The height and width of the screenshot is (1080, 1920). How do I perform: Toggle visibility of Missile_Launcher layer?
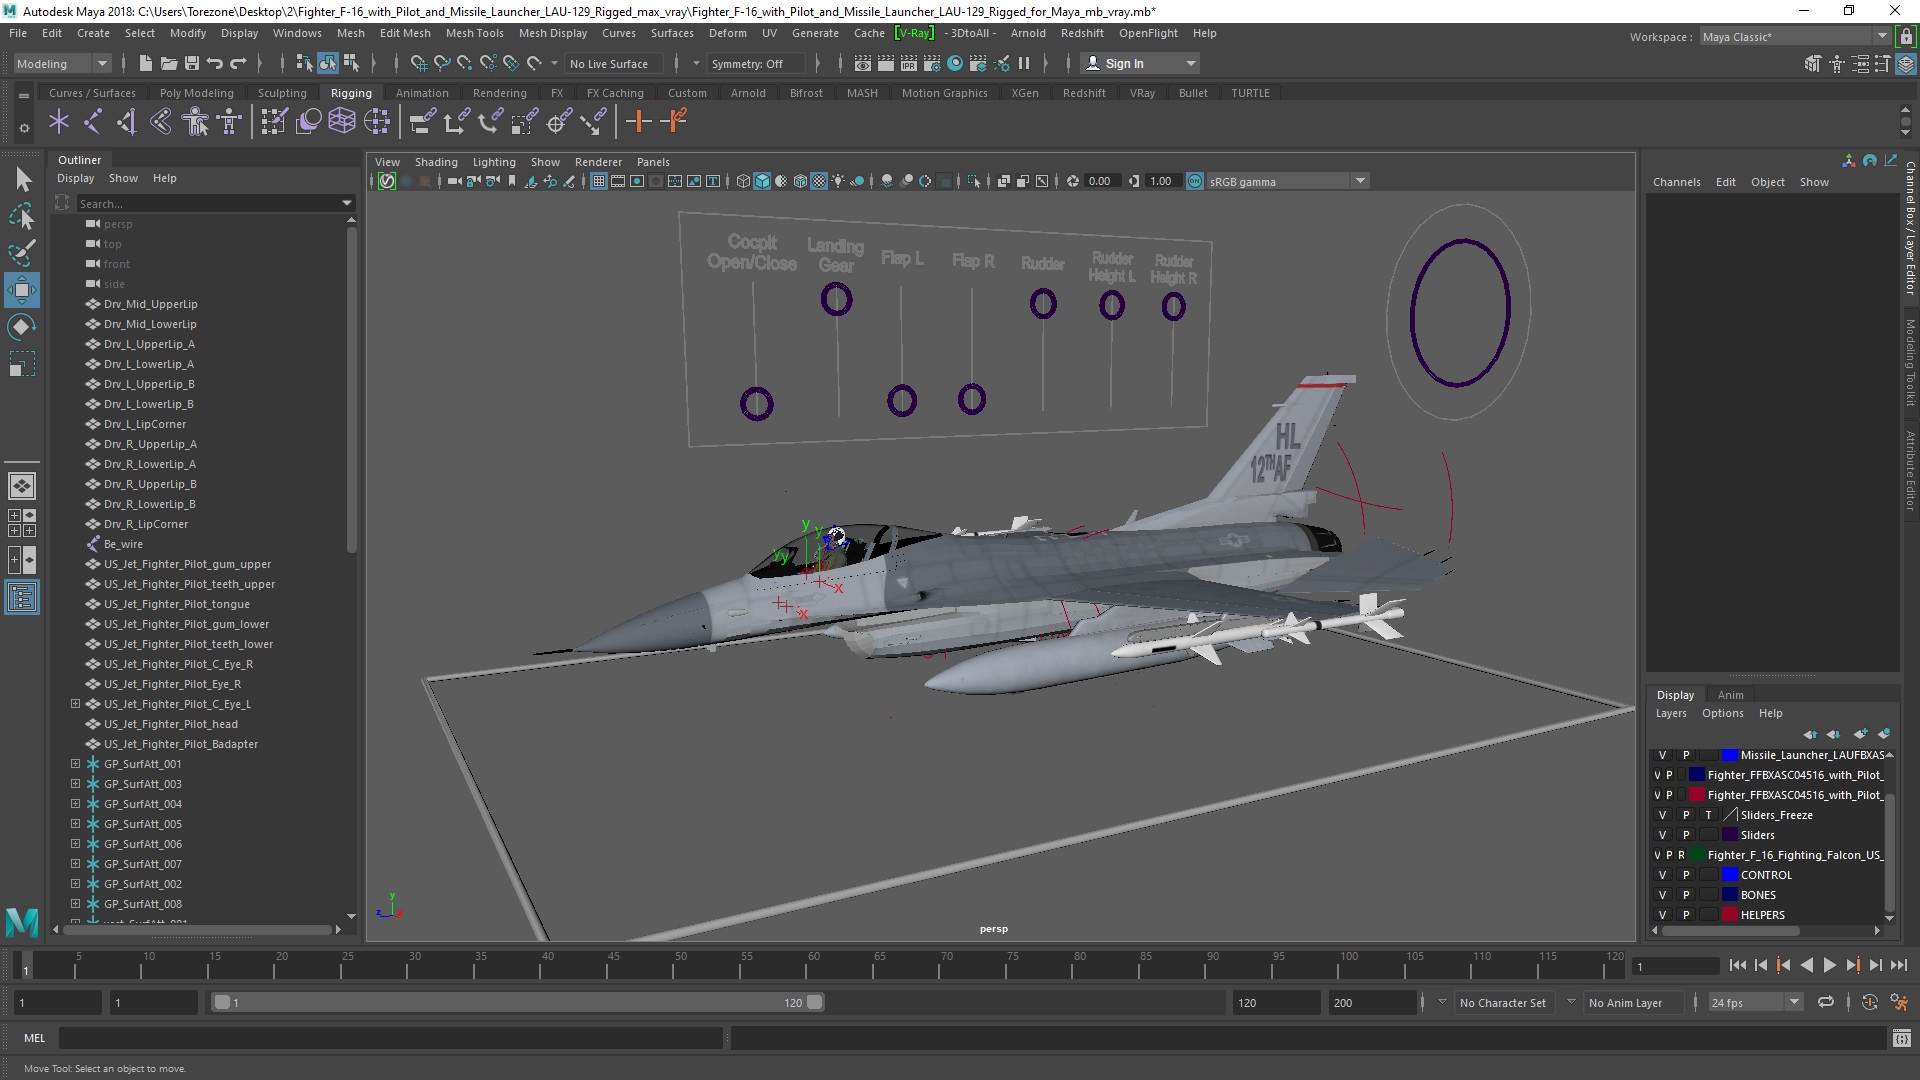[1662, 755]
